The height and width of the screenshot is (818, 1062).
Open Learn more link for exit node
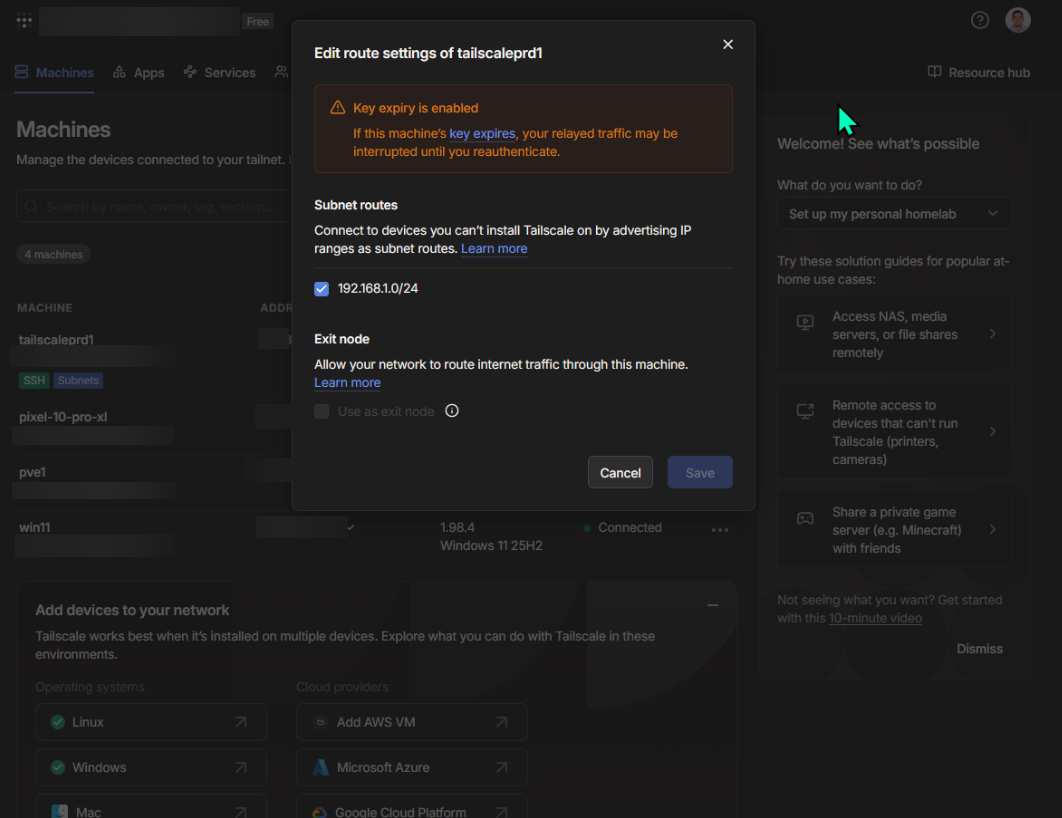click(x=347, y=383)
